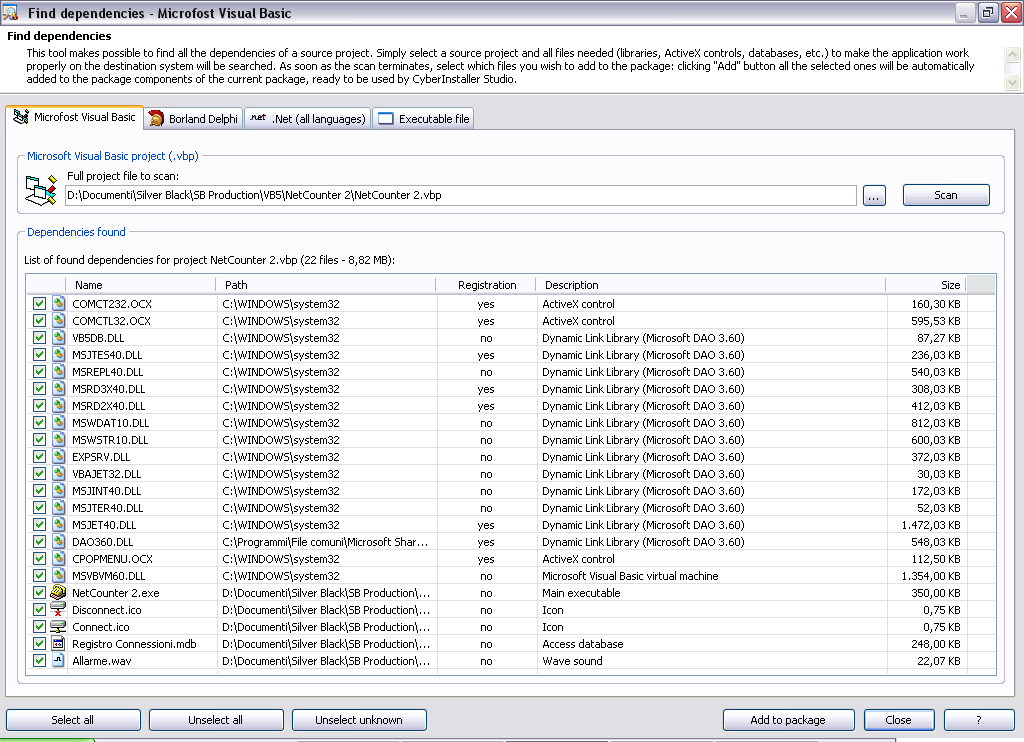
Task: Click the Allarme.wav sound file icon
Action: pyautogui.click(x=59, y=660)
